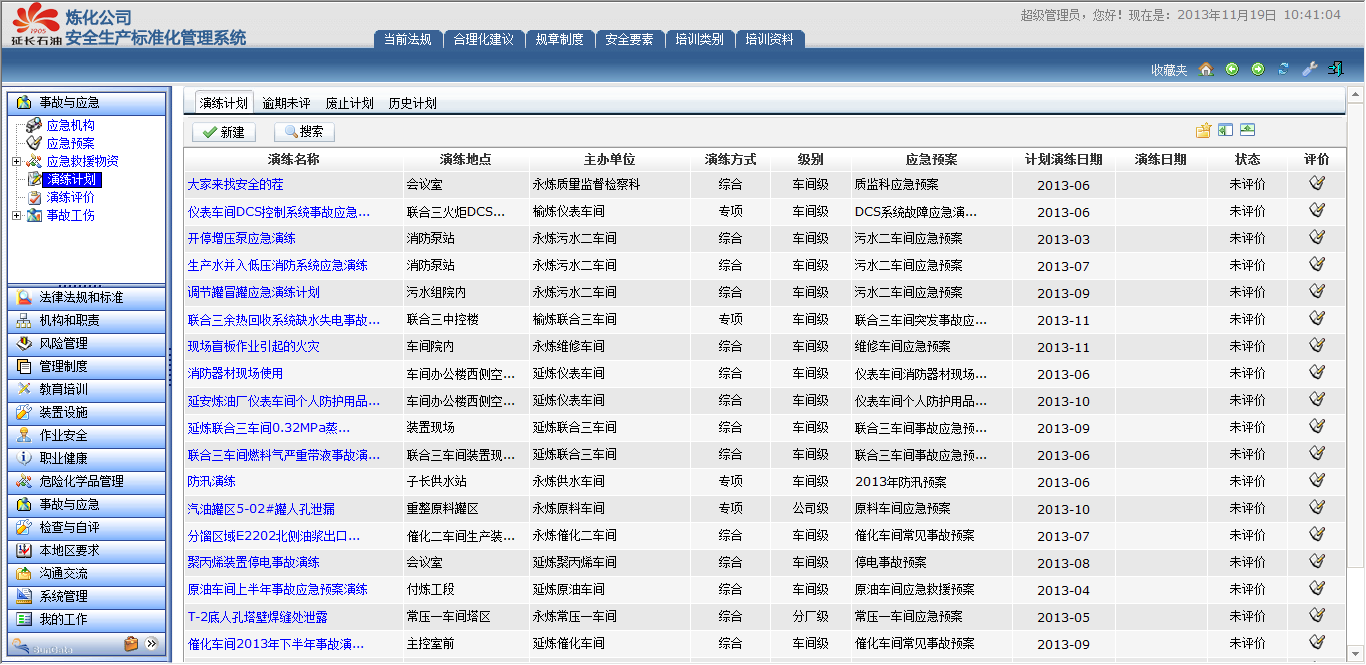Sort by the 演练名称 column header
Screen dimensions: 1366x665
click(293, 159)
